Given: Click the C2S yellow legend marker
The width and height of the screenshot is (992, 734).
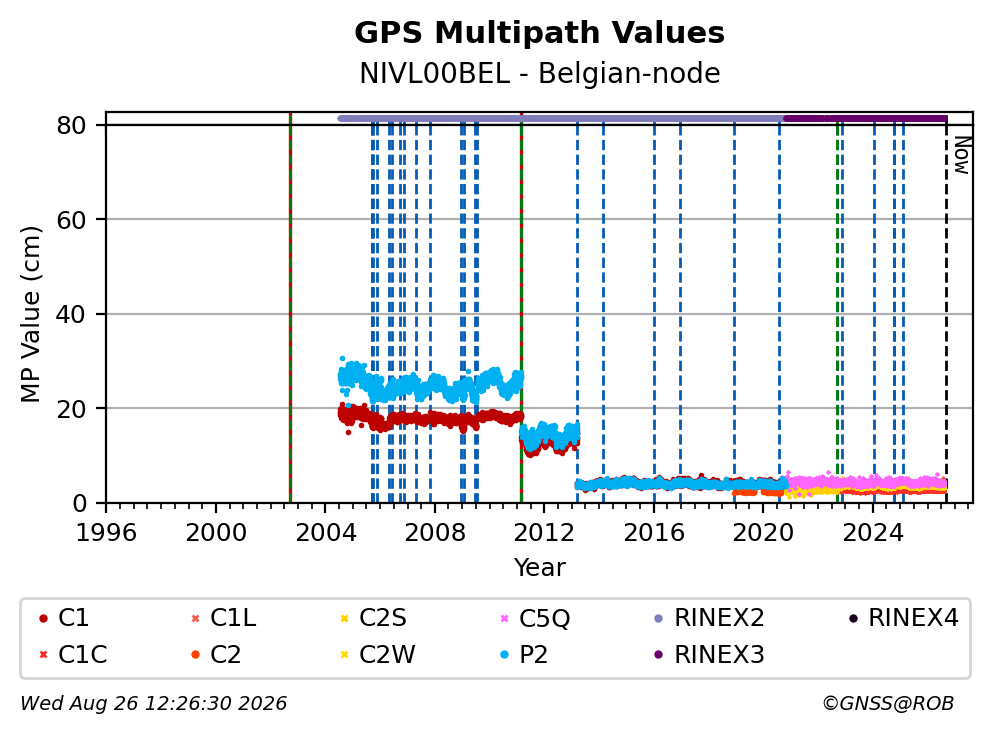Looking at the screenshot, I should 344,618.
